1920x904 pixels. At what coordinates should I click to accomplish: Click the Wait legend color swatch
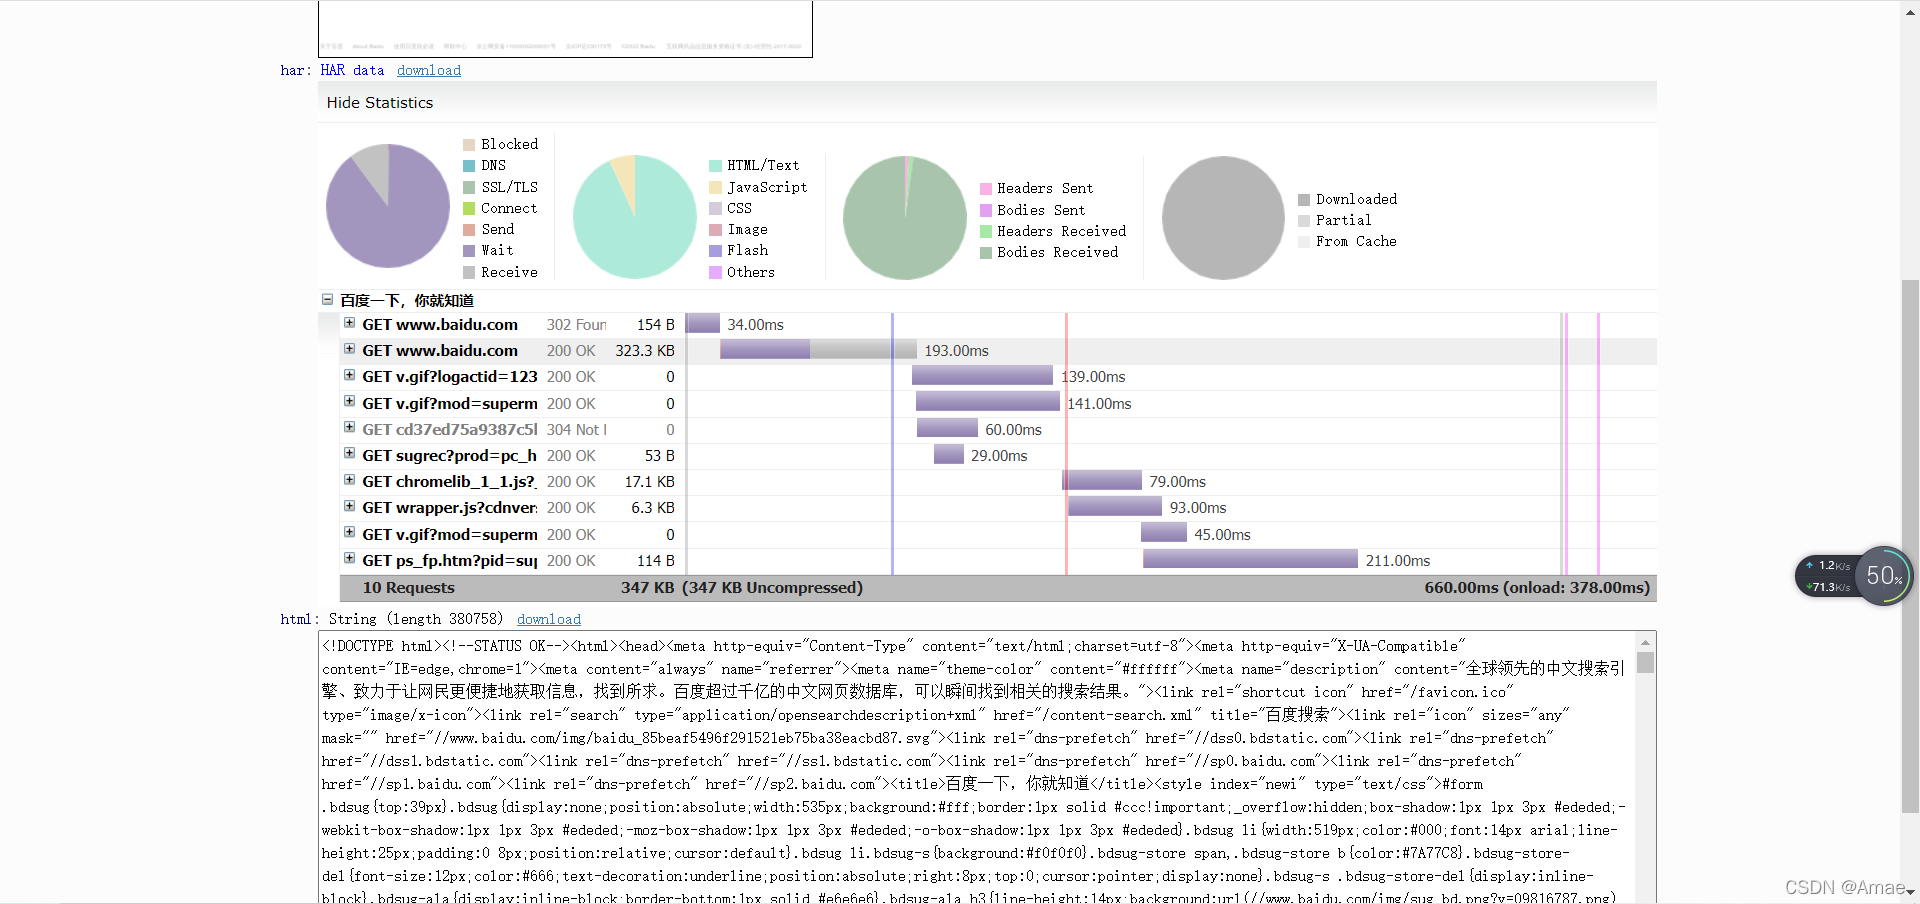click(x=469, y=251)
